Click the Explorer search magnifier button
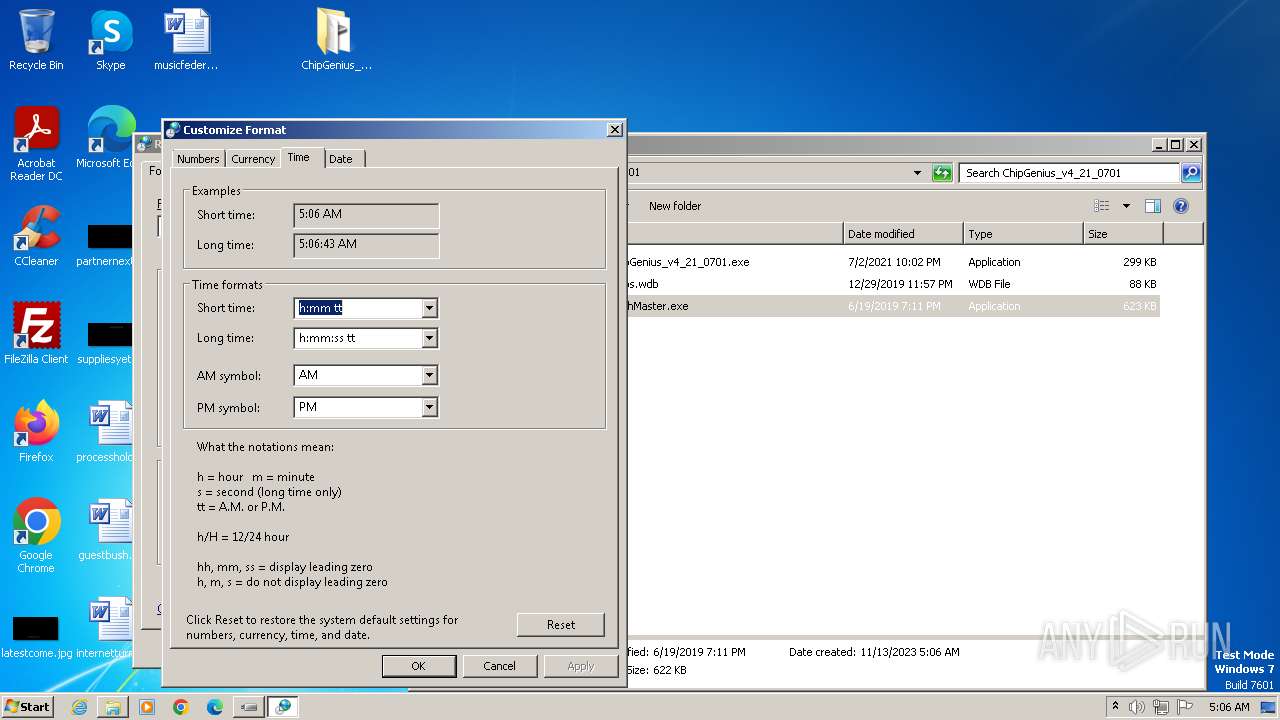Screen dimensions: 1280x720 click(1191, 173)
